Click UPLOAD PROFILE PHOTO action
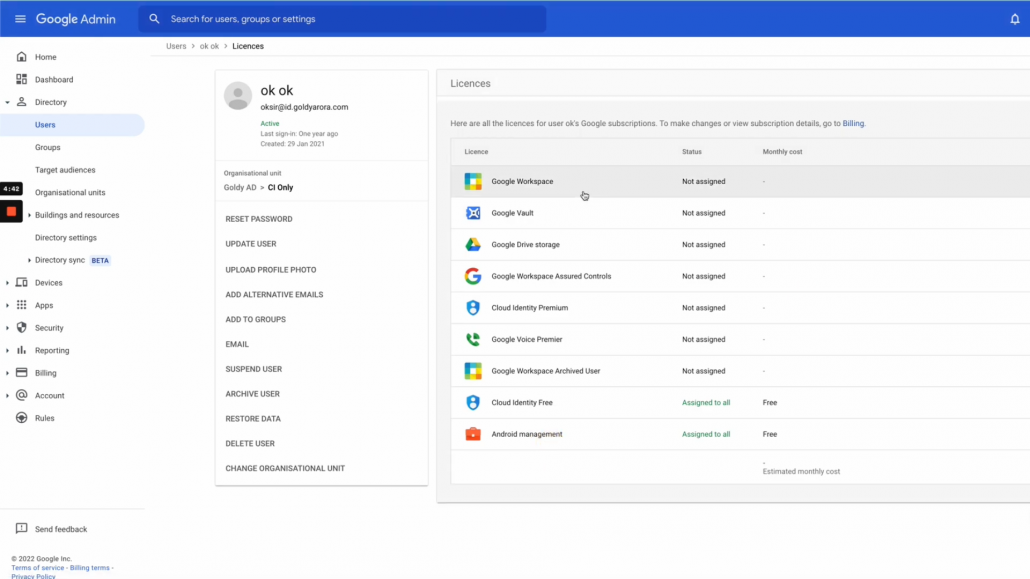The width and height of the screenshot is (1030, 579). (x=271, y=270)
